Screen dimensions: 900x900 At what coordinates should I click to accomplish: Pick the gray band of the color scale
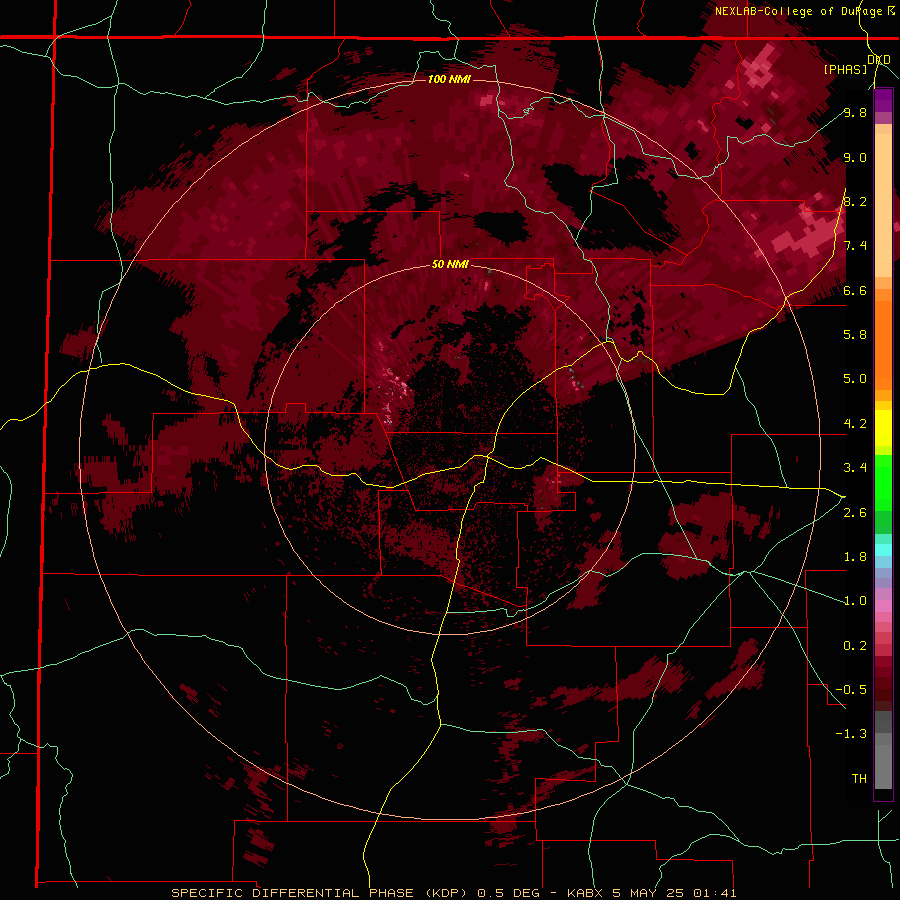883,751
